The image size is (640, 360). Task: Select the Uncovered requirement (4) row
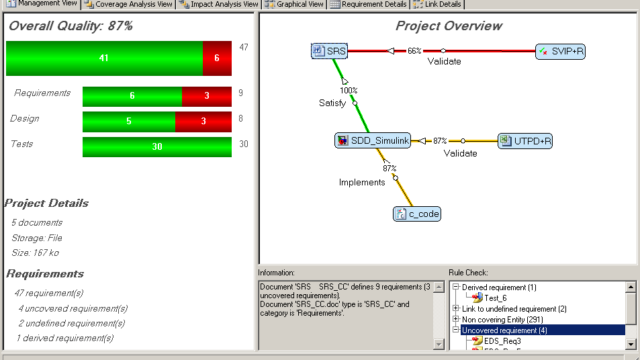[543, 330]
